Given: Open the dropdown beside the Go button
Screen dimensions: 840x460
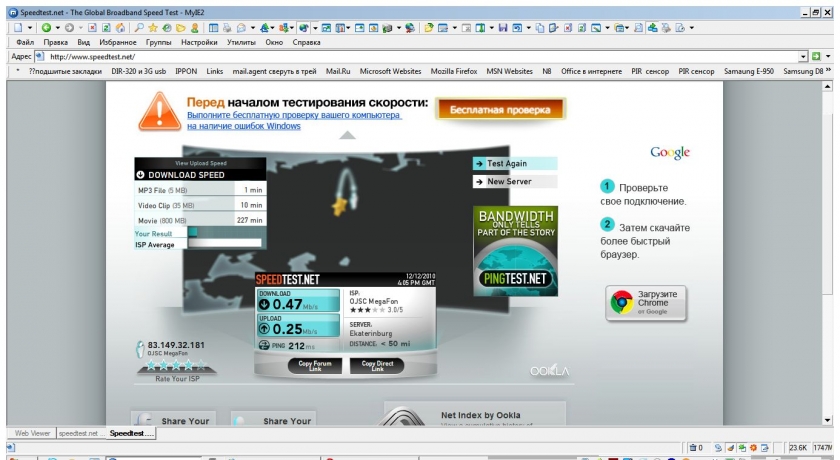Looking at the screenshot, I should click(x=828, y=56).
